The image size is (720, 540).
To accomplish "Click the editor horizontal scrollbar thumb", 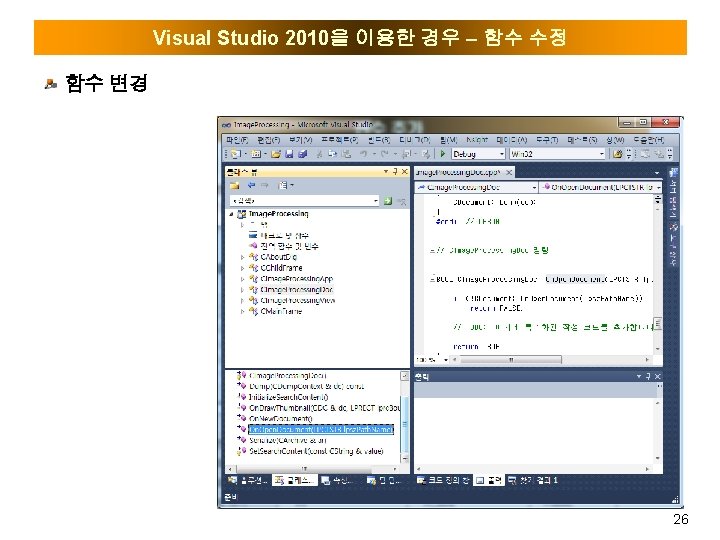I will [511, 360].
